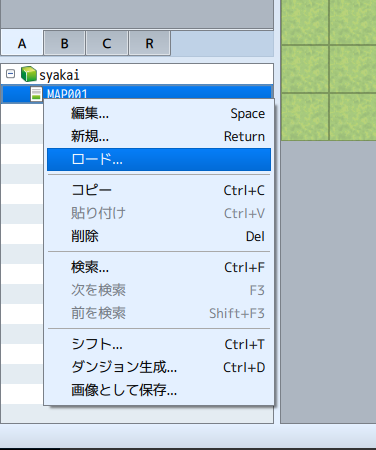The image size is (376, 450).
Task: Click the syakai project cube icon
Action: tap(28, 74)
